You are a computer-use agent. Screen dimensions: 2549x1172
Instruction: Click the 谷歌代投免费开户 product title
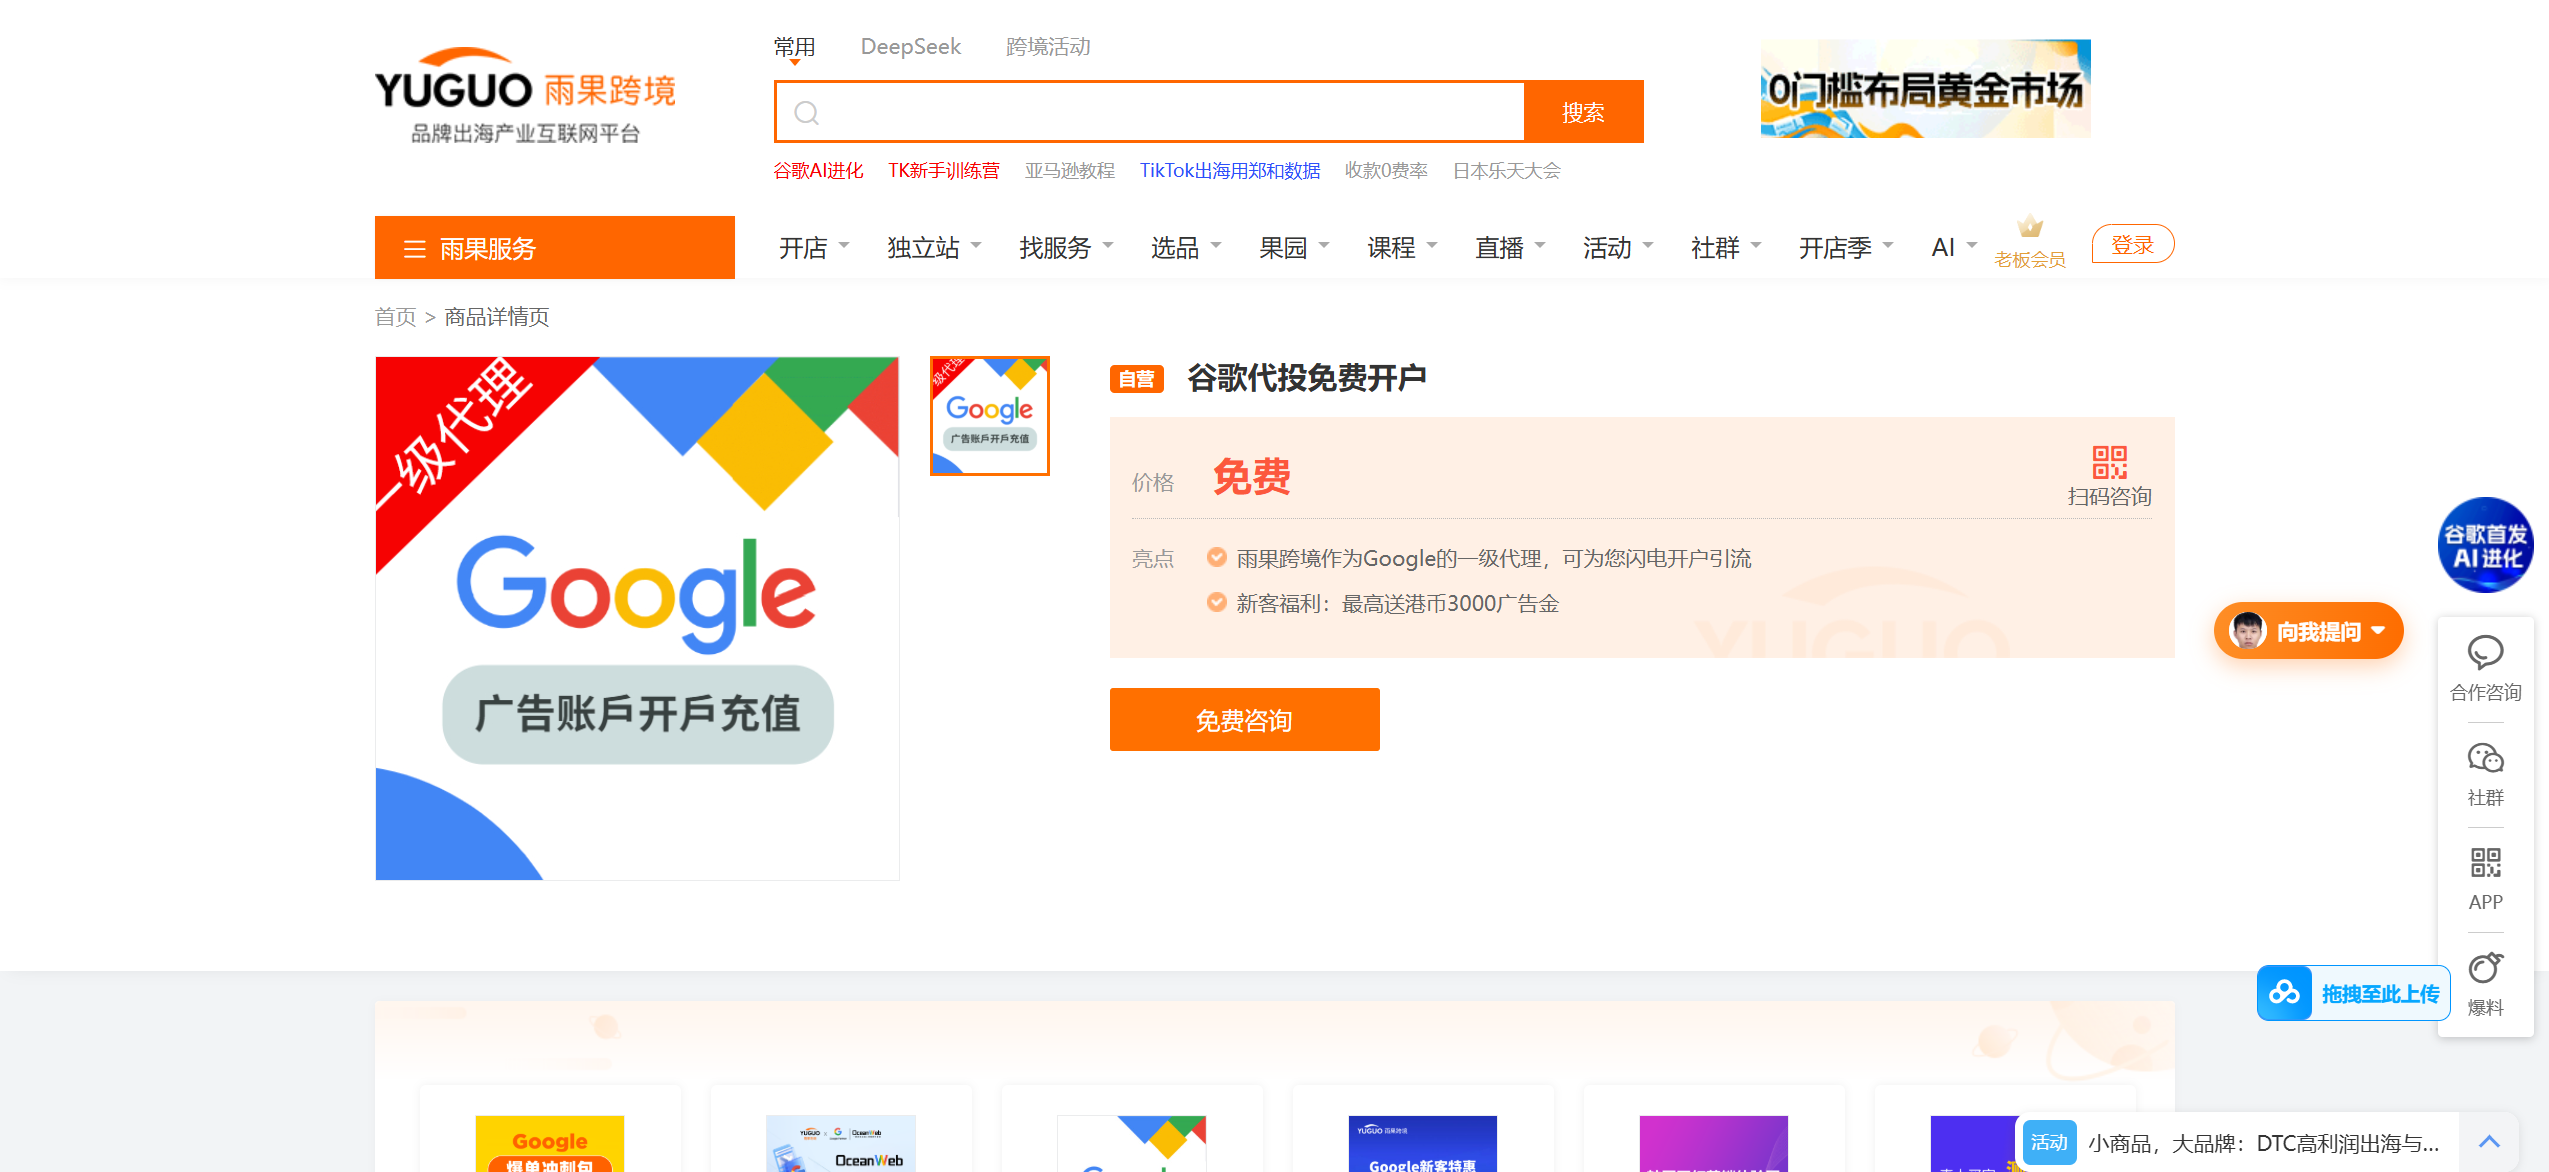1307,379
